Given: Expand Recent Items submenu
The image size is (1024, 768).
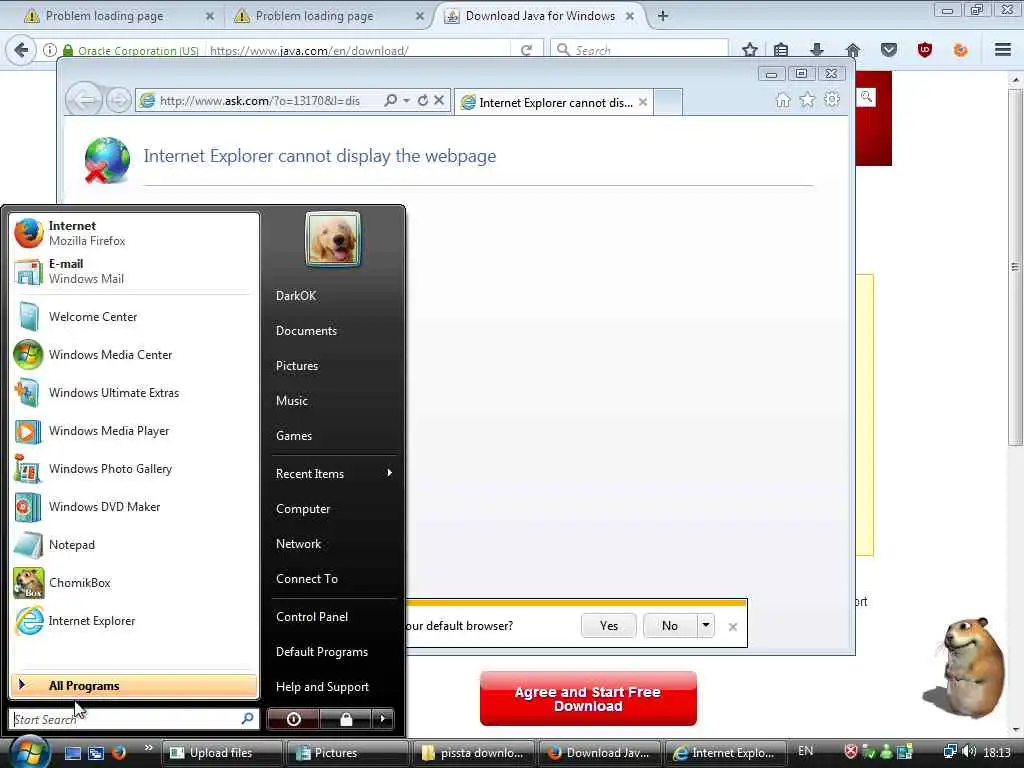Looking at the screenshot, I should (x=333, y=473).
